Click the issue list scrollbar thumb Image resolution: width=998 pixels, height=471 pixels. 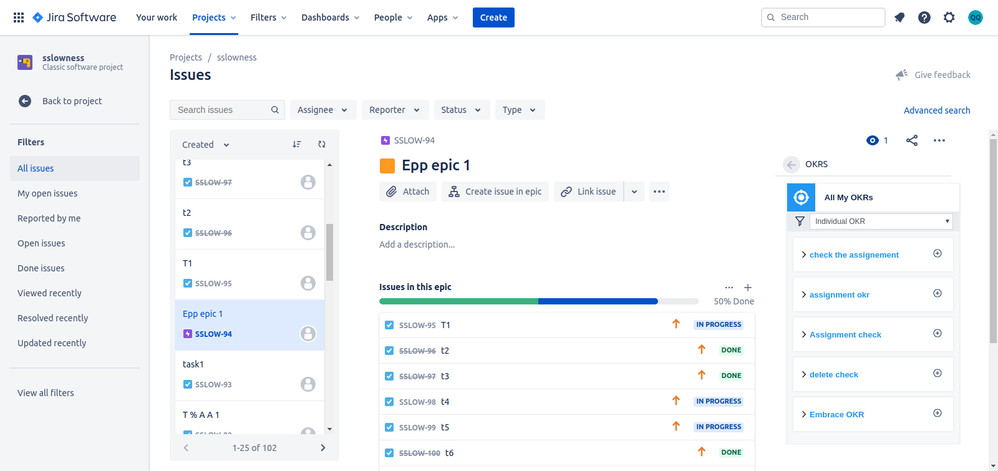tap(329, 252)
